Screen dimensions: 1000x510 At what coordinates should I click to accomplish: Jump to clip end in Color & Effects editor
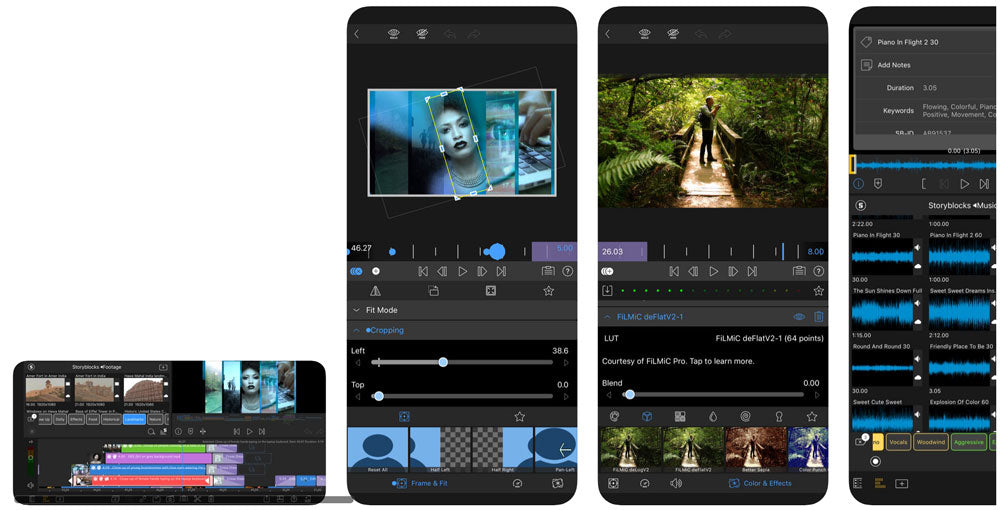(753, 271)
